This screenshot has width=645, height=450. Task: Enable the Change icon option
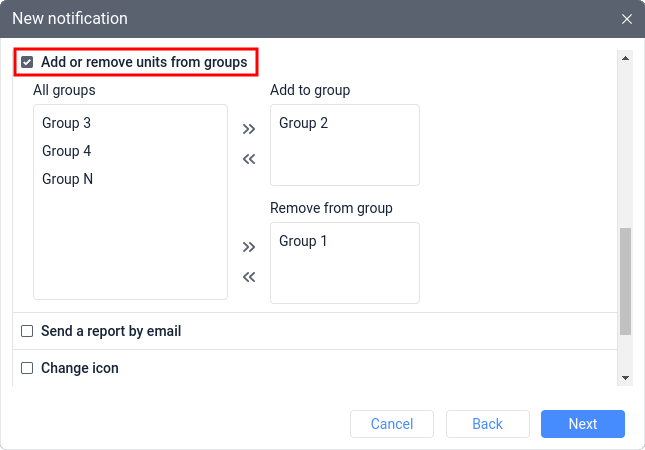pyautogui.click(x=28, y=368)
